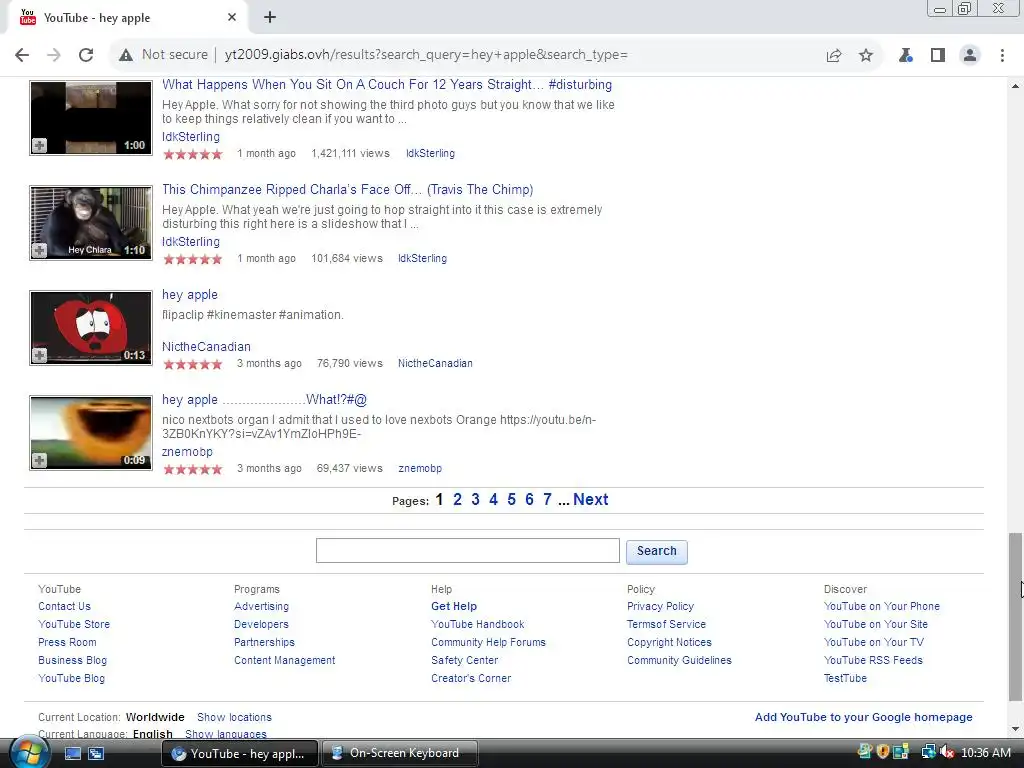Click the taskbar clock showing 10:36 AM
Screen dimensions: 1024x768
click(x=985, y=753)
